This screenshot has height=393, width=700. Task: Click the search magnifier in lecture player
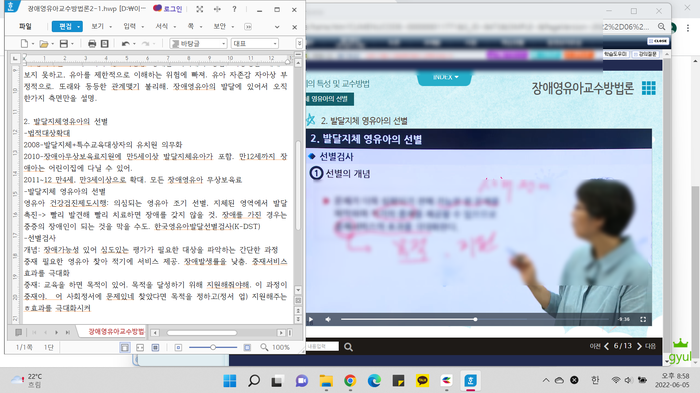tap(348, 347)
